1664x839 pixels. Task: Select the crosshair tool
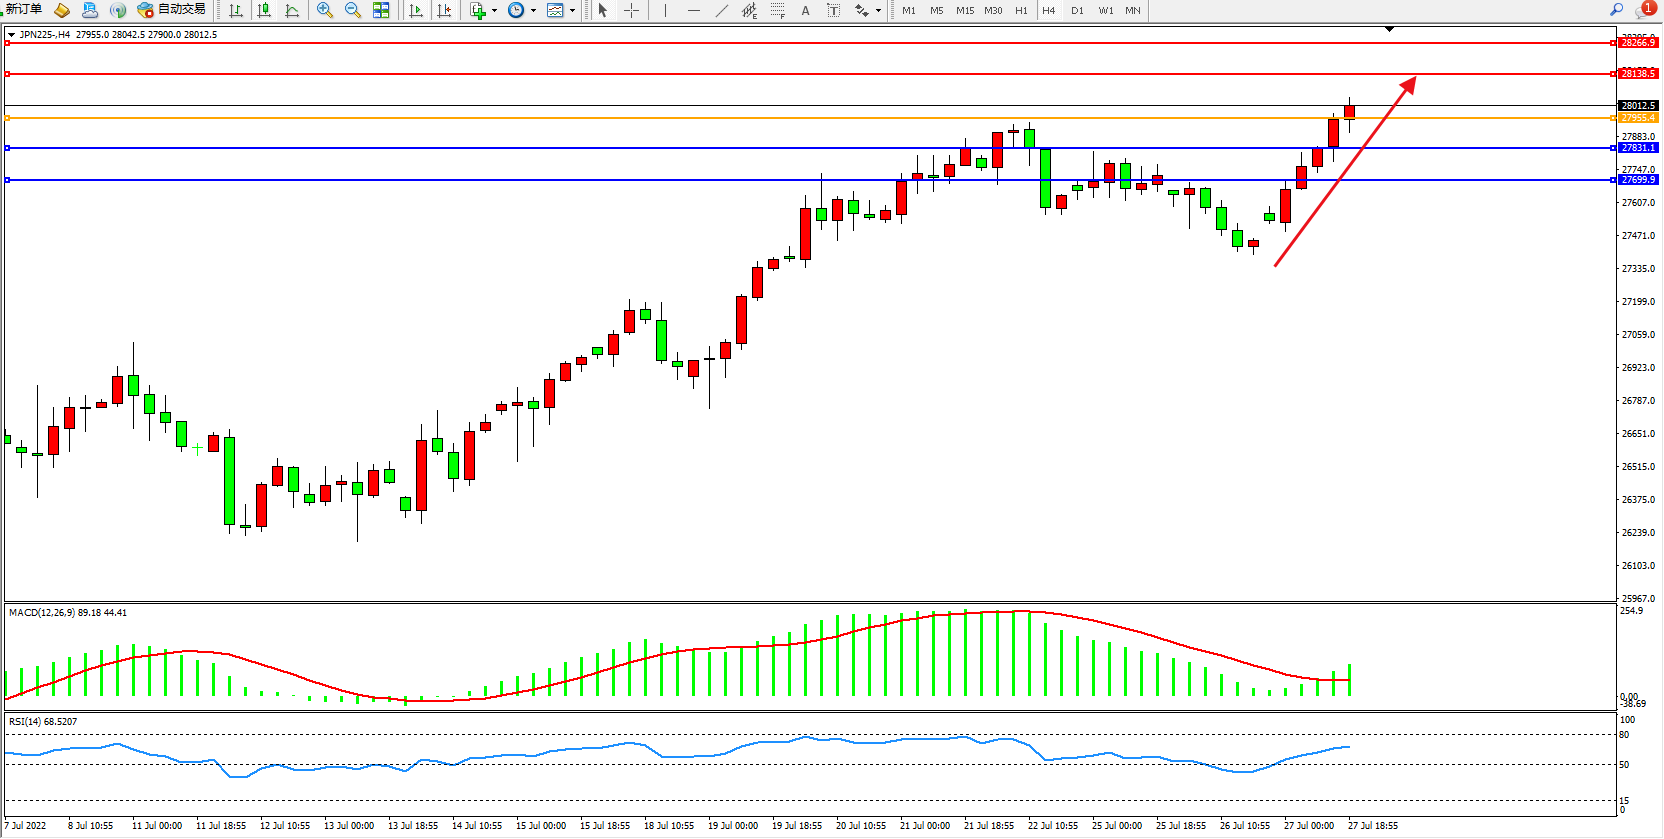pyautogui.click(x=632, y=10)
